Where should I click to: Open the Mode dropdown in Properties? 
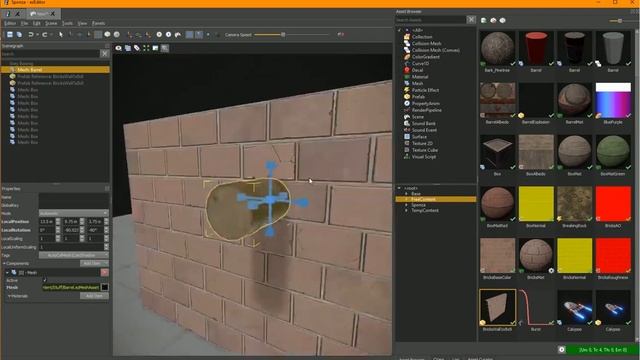[x=73, y=213]
